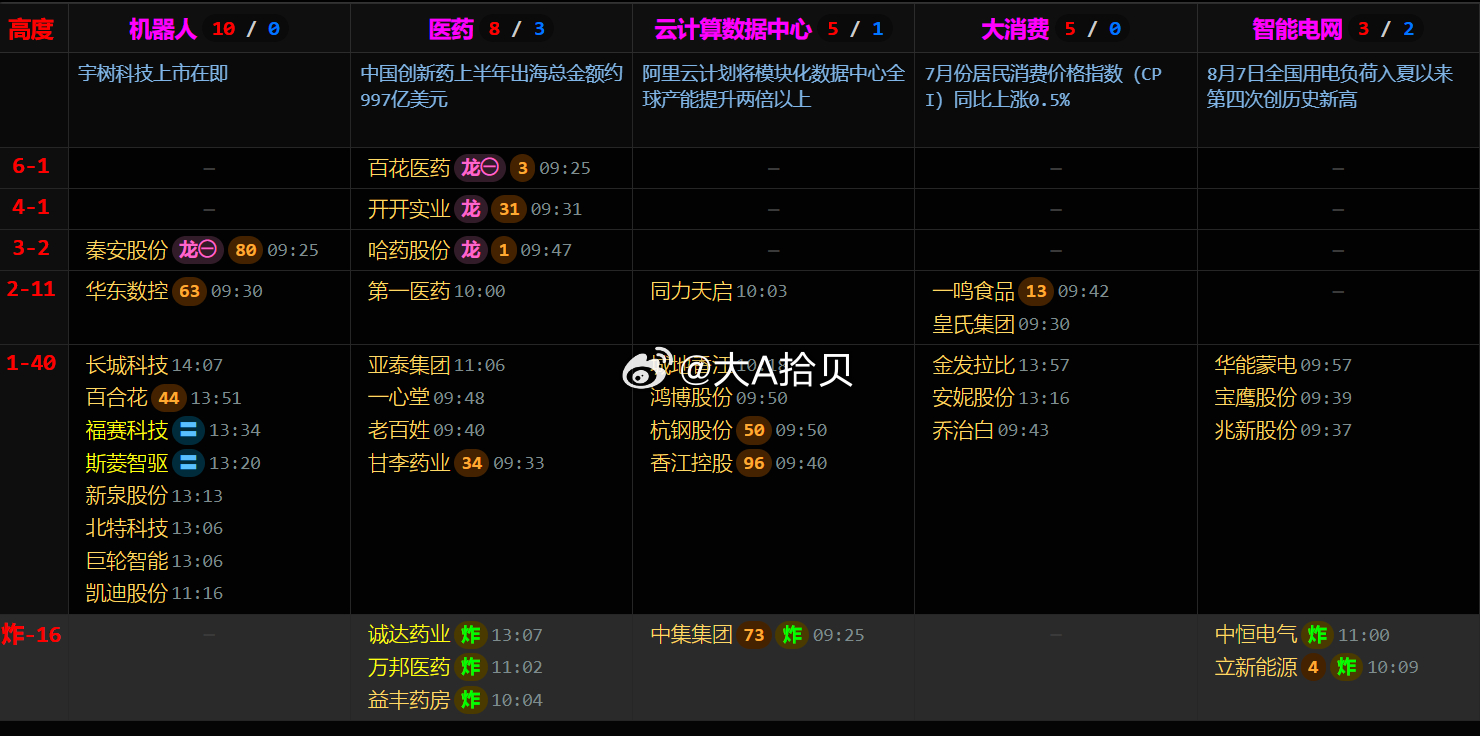Click the 炸 badge next to 立新能源
Viewport: 1480px width, 736px height.
coord(1347,667)
